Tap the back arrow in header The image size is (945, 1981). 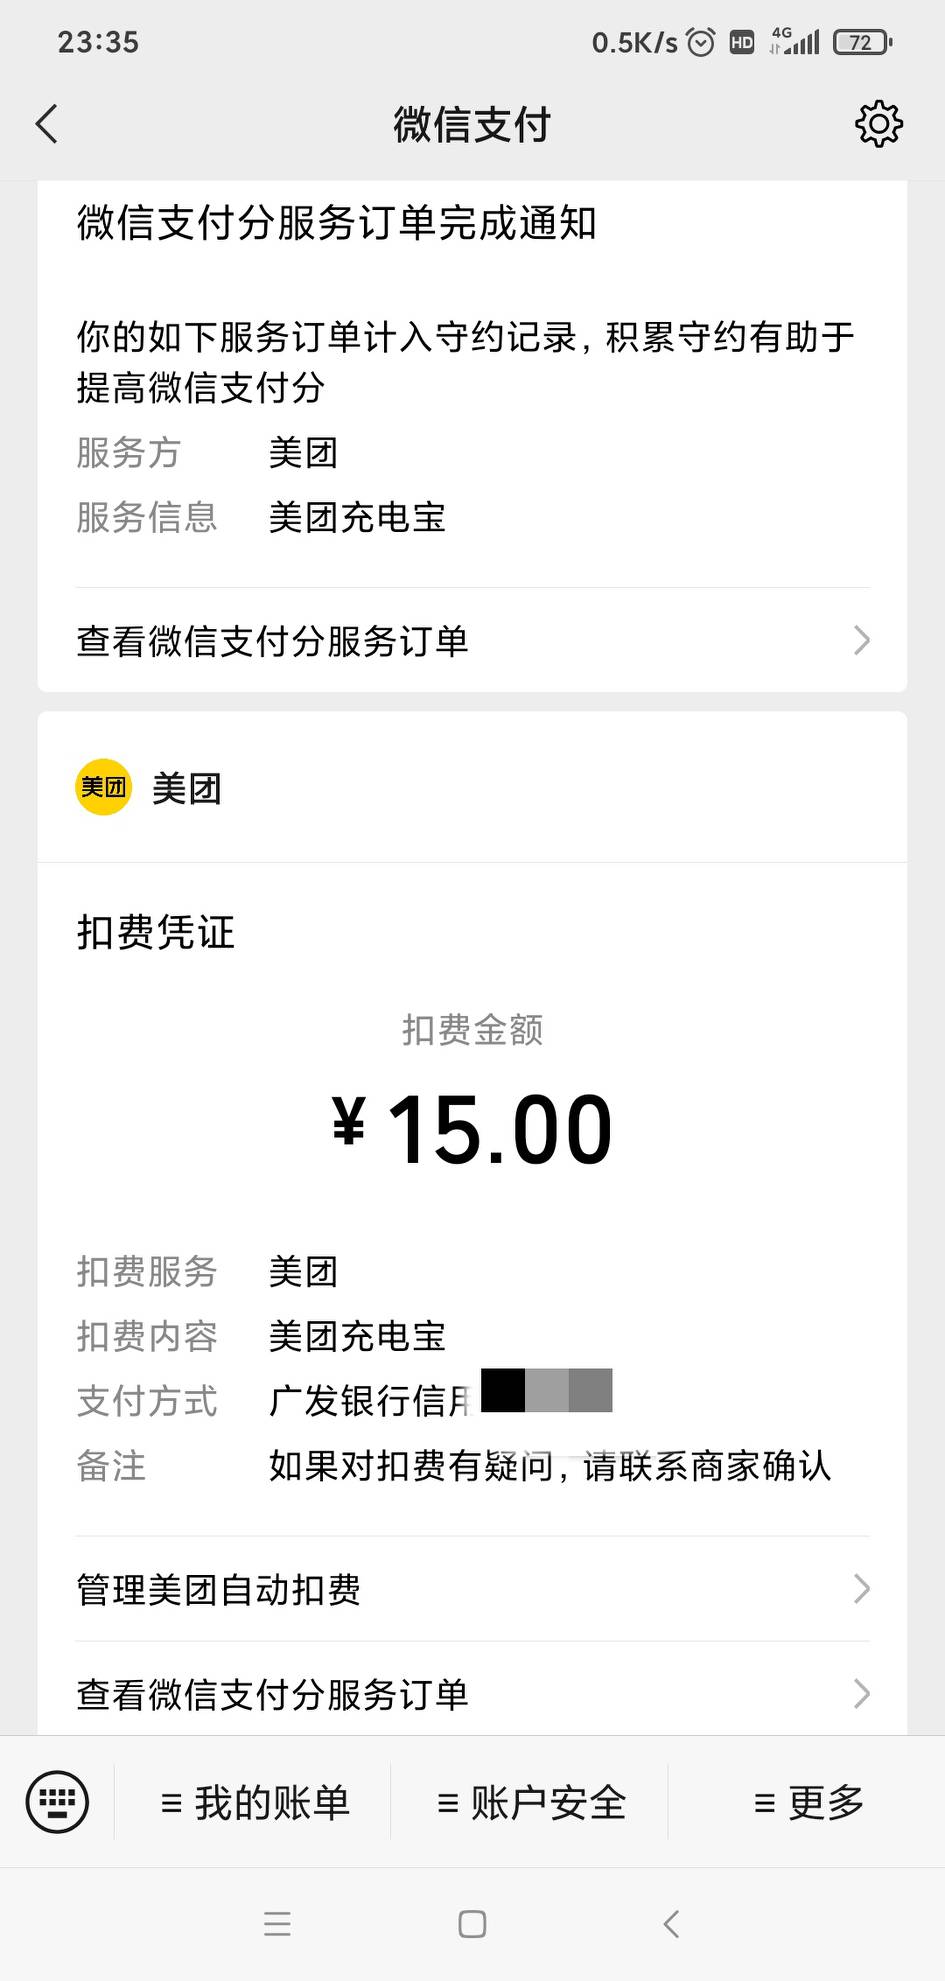point(47,124)
